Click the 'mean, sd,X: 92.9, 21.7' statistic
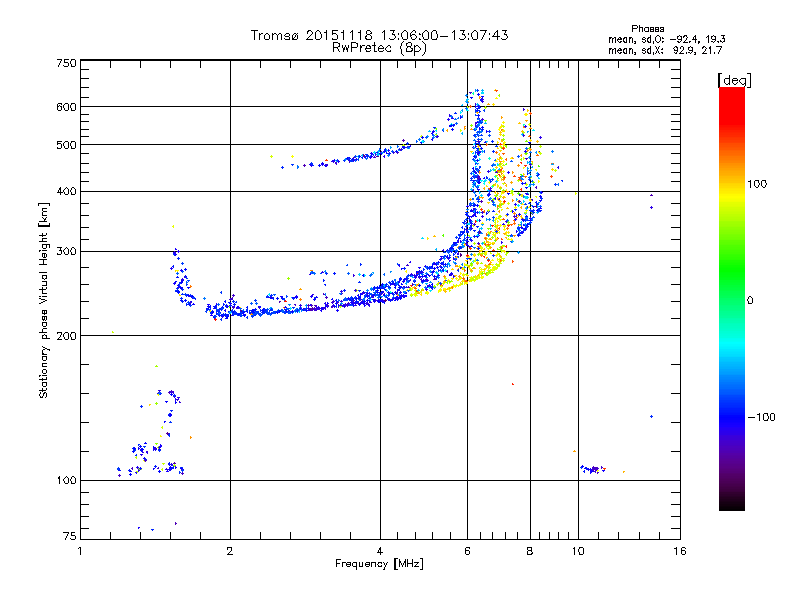This screenshot has width=800, height=600. pos(665,50)
